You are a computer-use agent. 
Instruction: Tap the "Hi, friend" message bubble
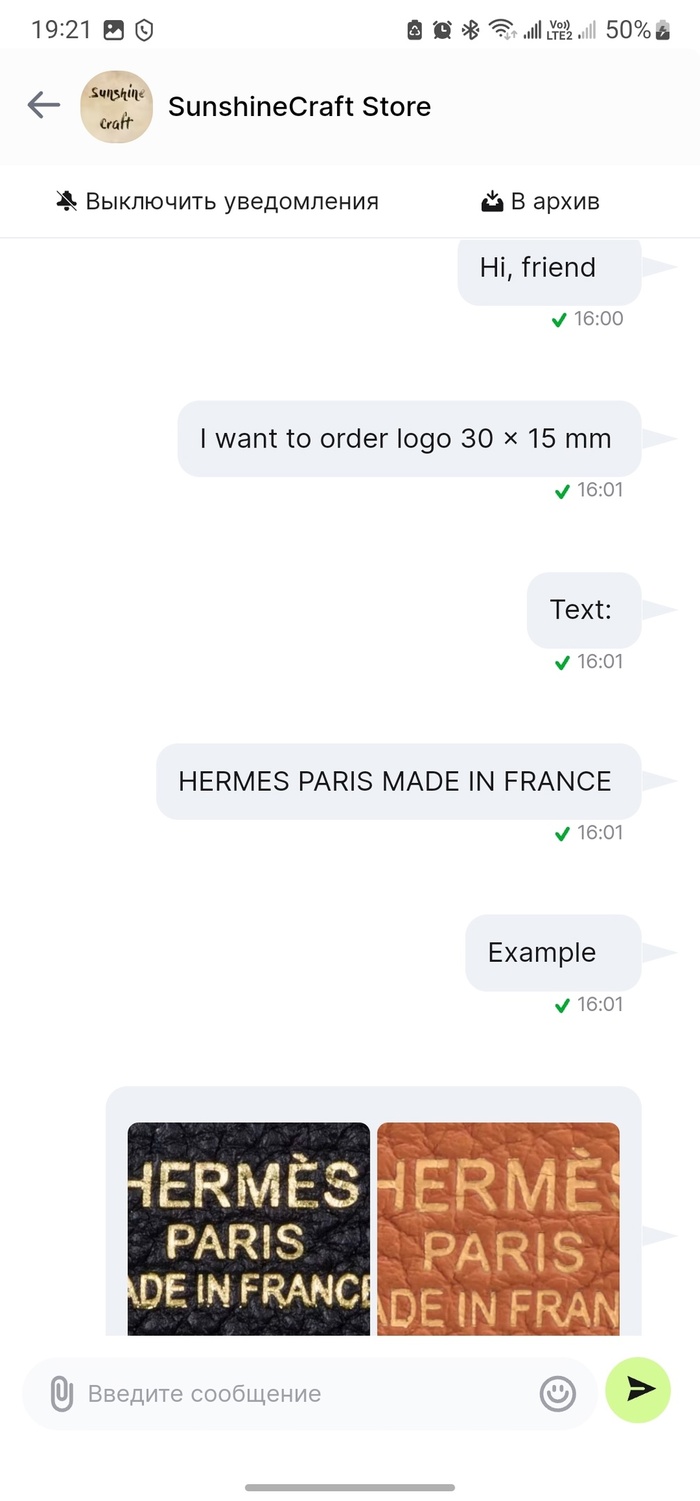pos(548,268)
